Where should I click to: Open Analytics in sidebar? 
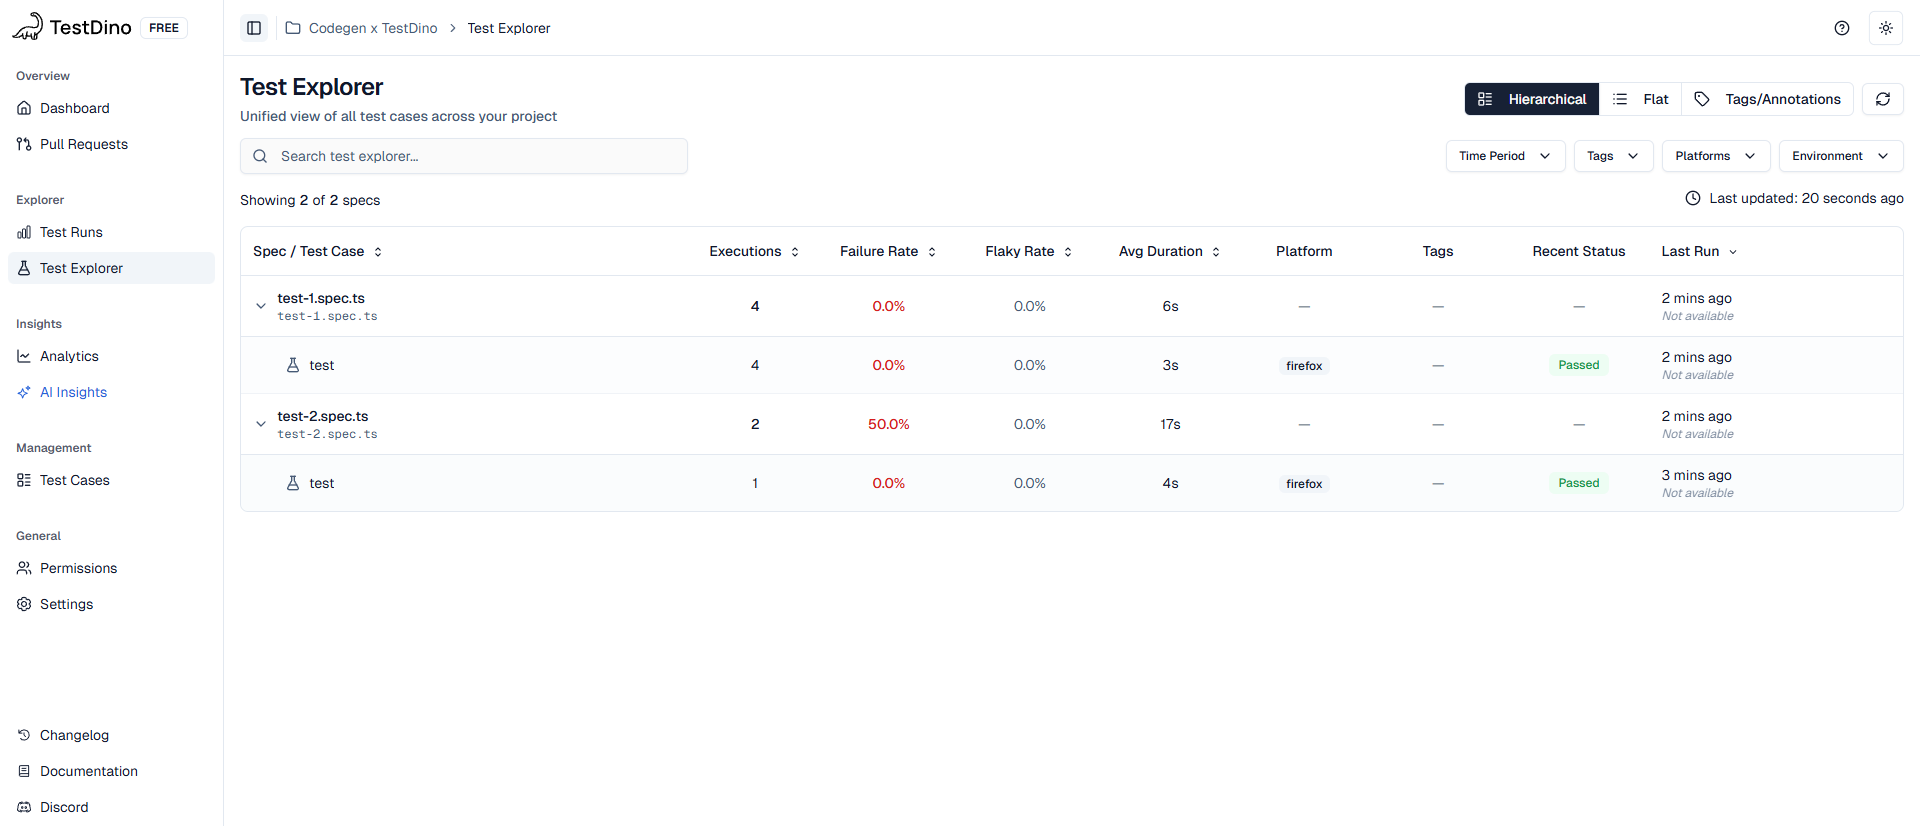(x=69, y=356)
